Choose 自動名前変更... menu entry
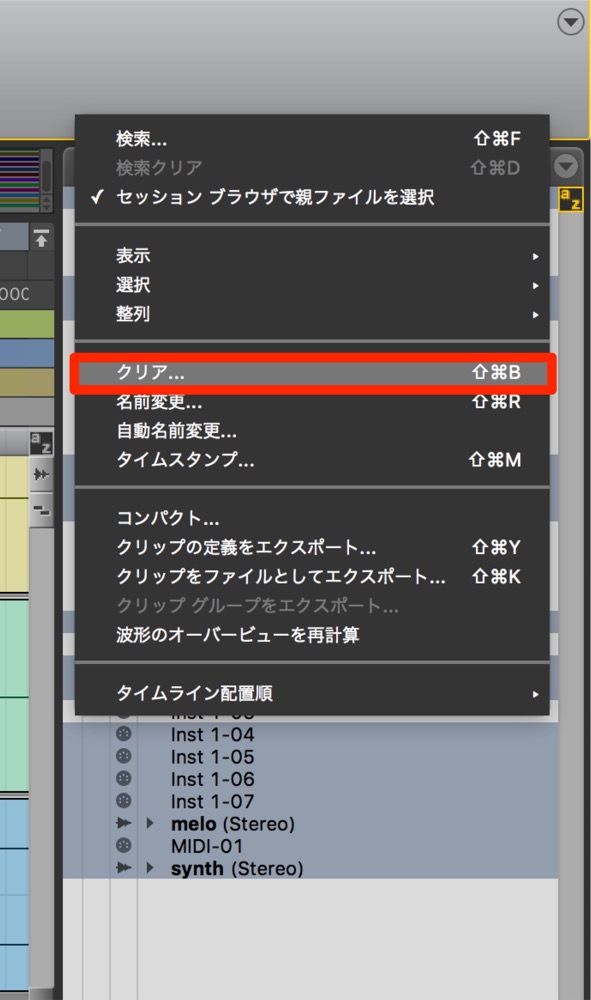The image size is (591, 1000). coord(312,430)
